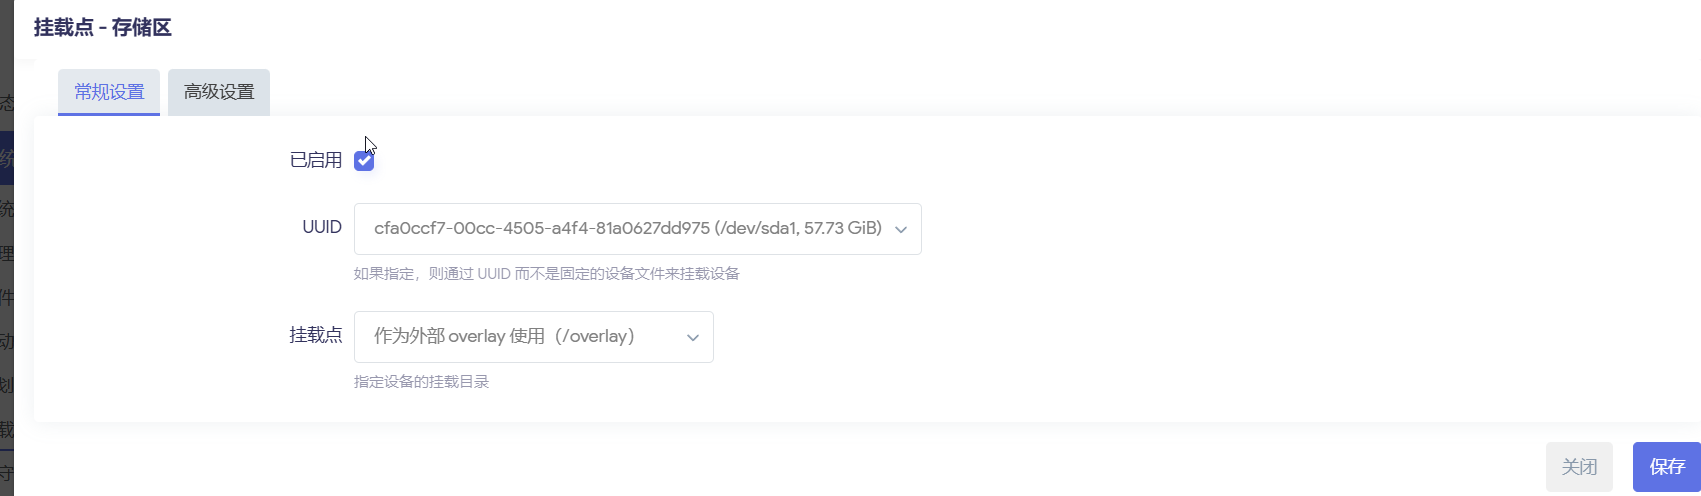The height and width of the screenshot is (496, 1701).
Task: Click the dialog title 挂载点 - 存储区
Action: pos(103,28)
